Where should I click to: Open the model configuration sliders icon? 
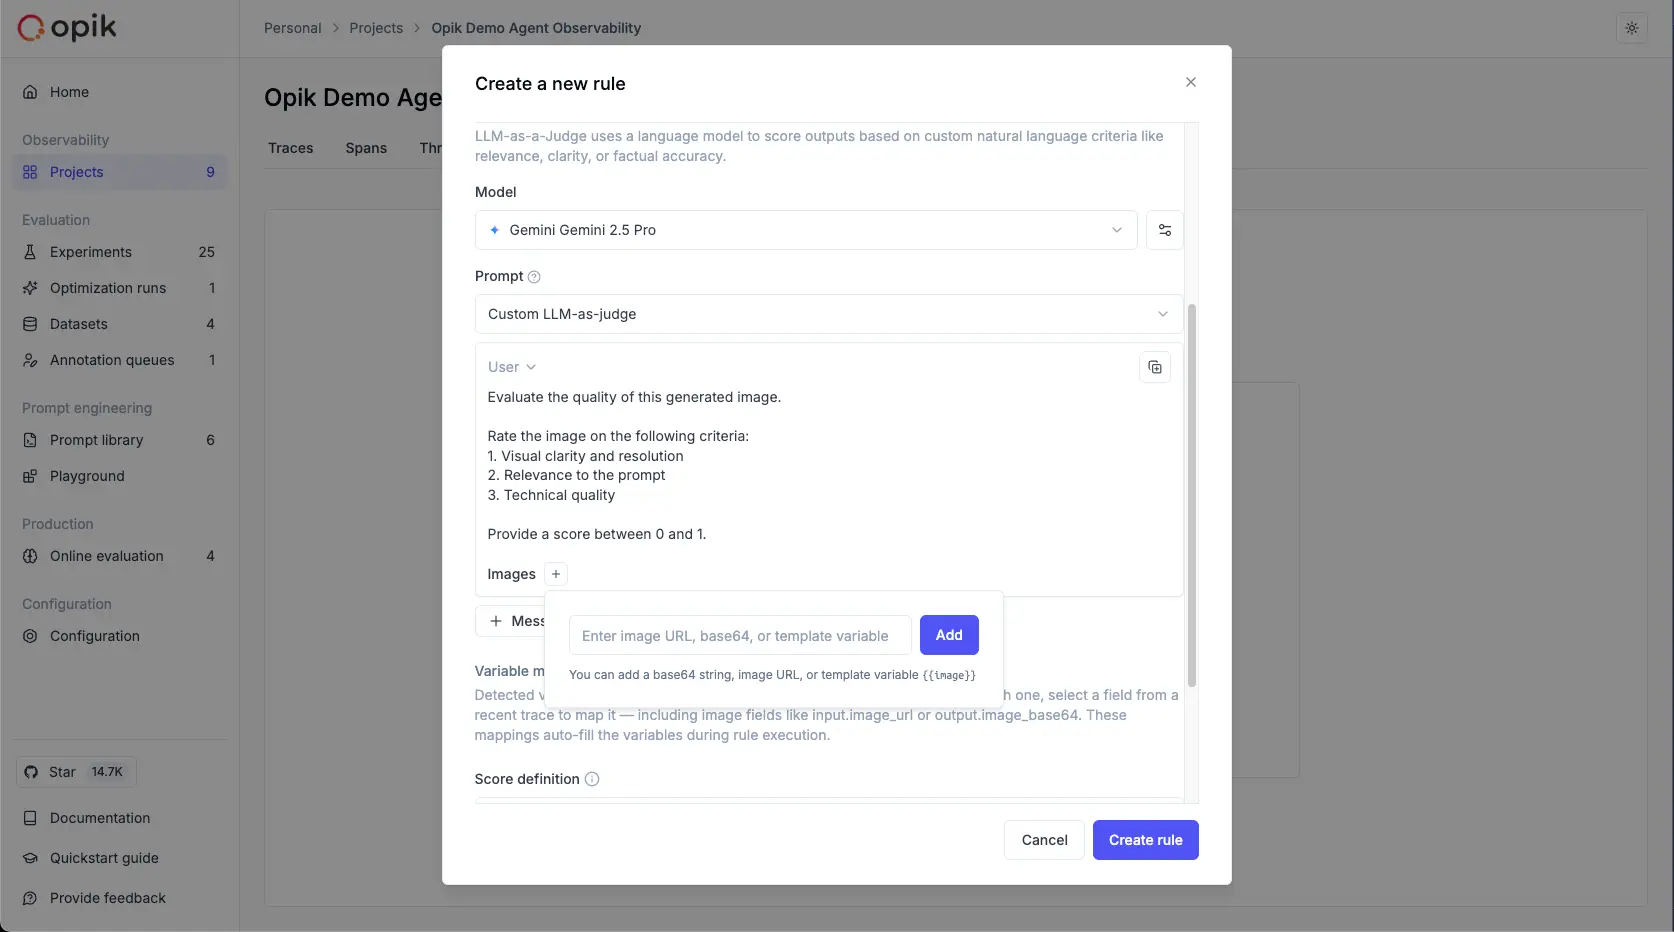[1163, 230]
